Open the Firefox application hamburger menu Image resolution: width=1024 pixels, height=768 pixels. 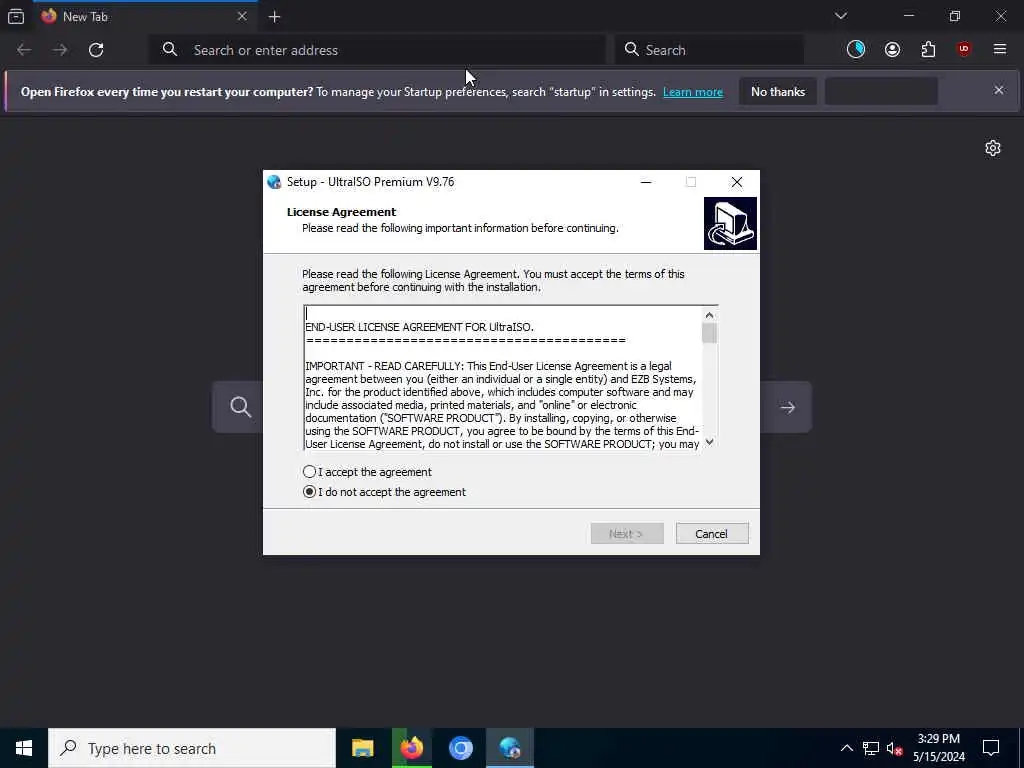(1000, 49)
